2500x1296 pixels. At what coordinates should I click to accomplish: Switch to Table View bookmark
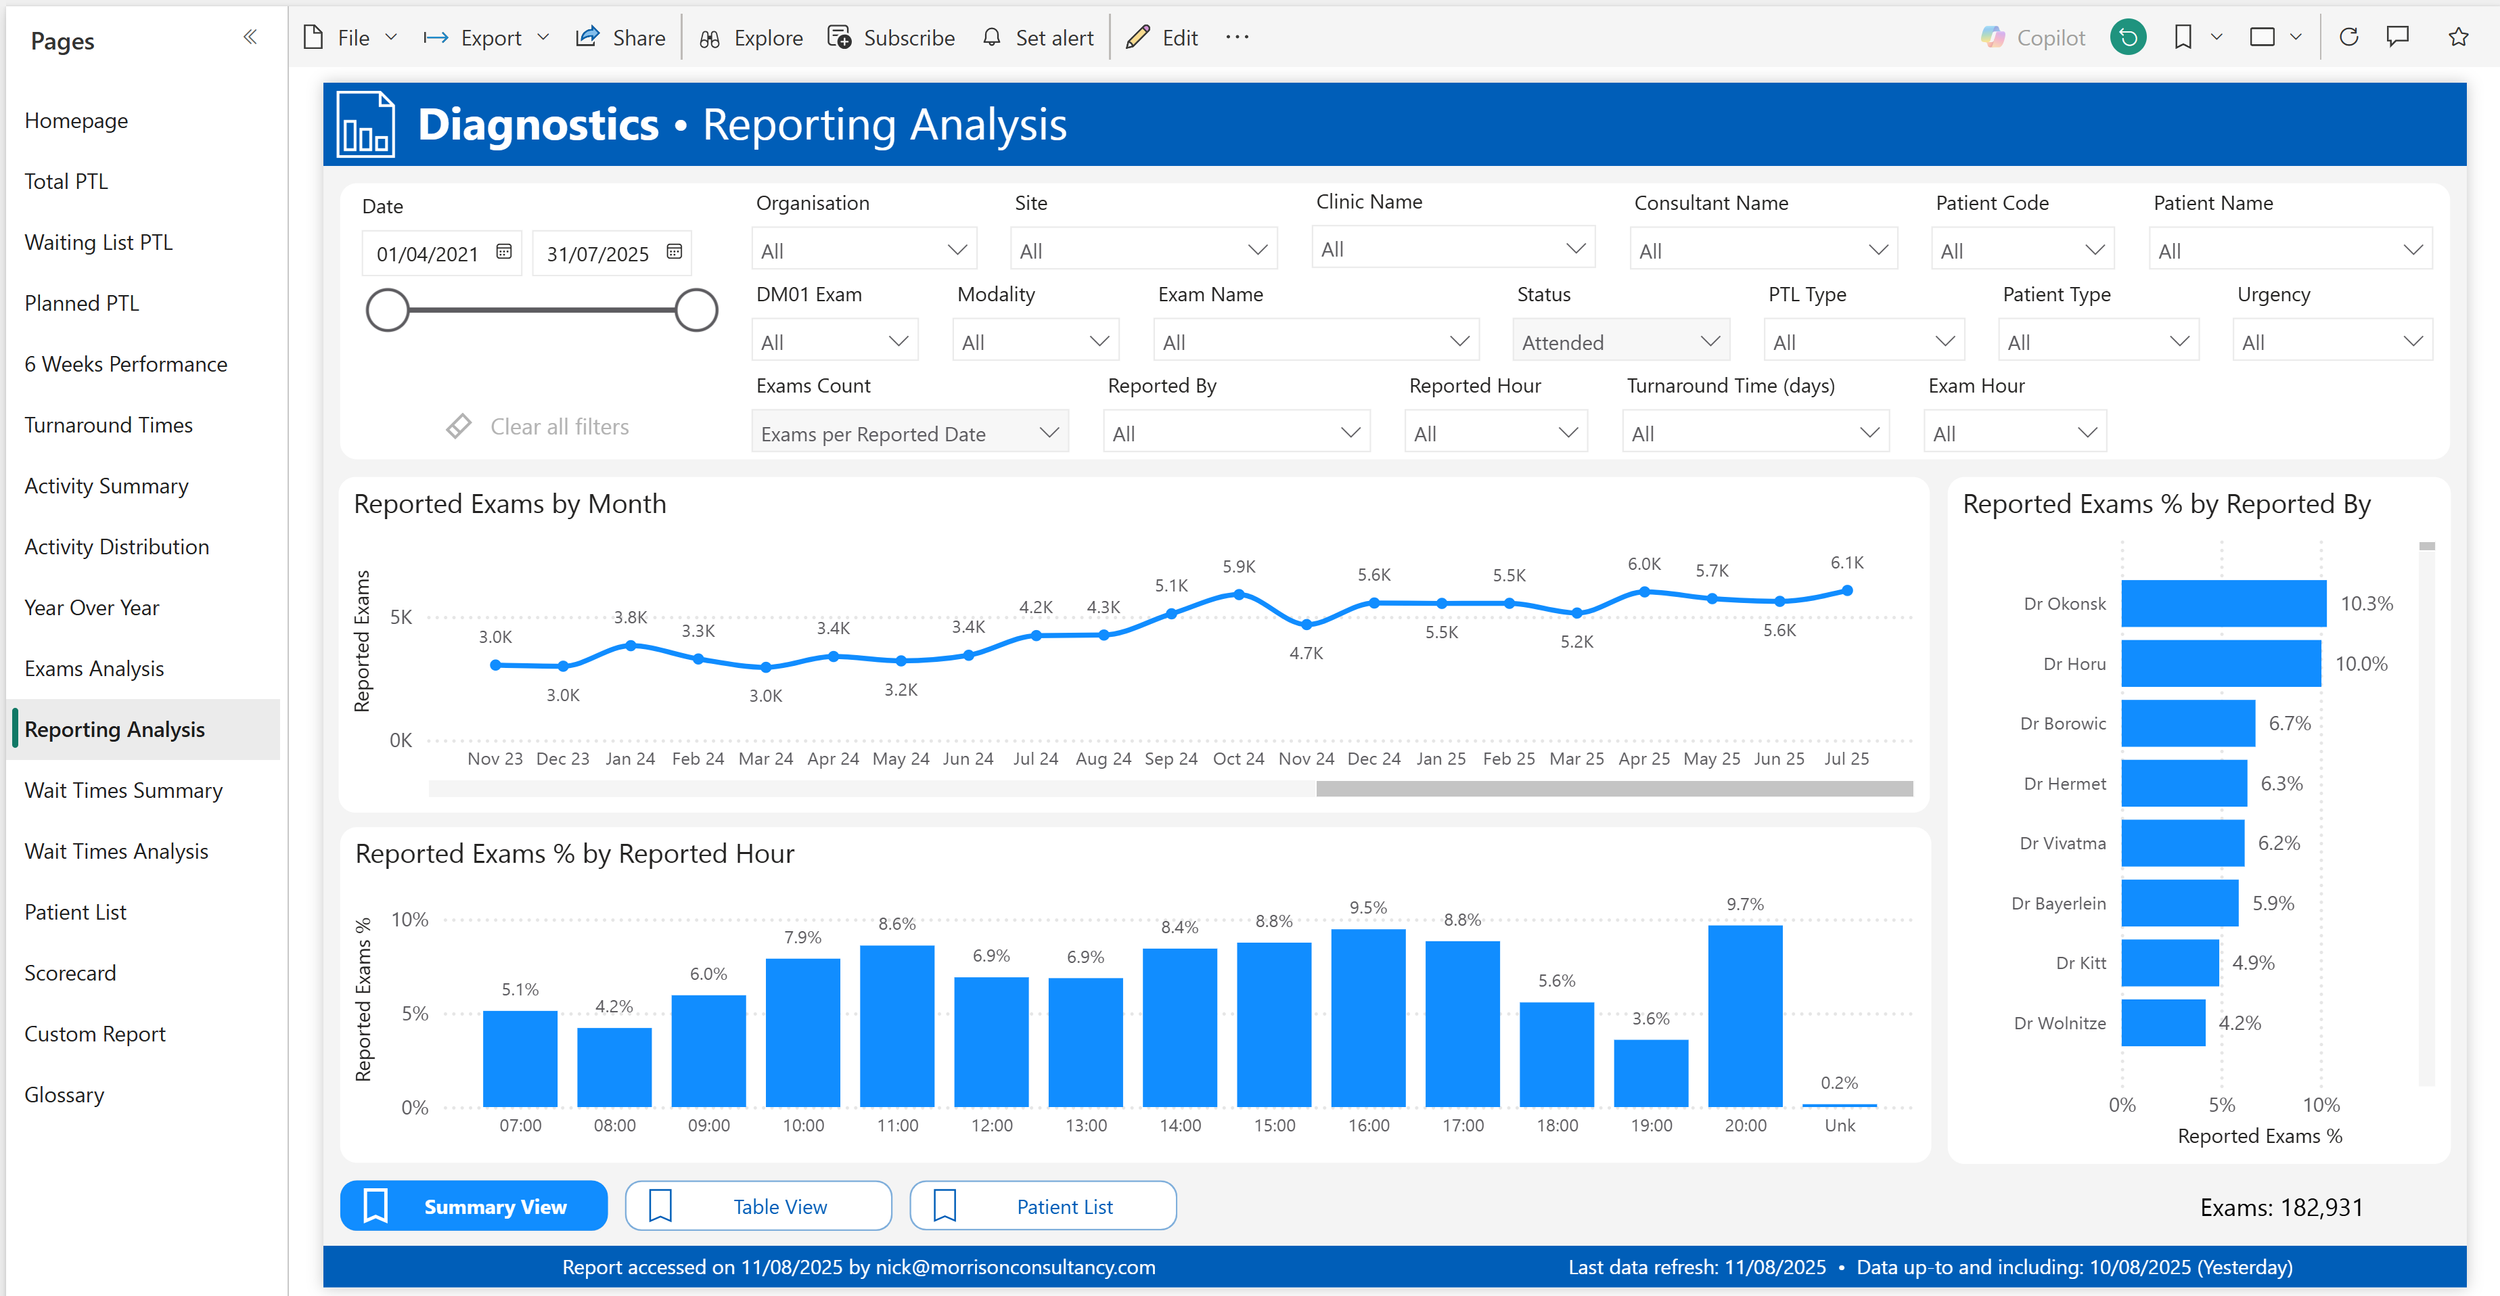(x=758, y=1206)
